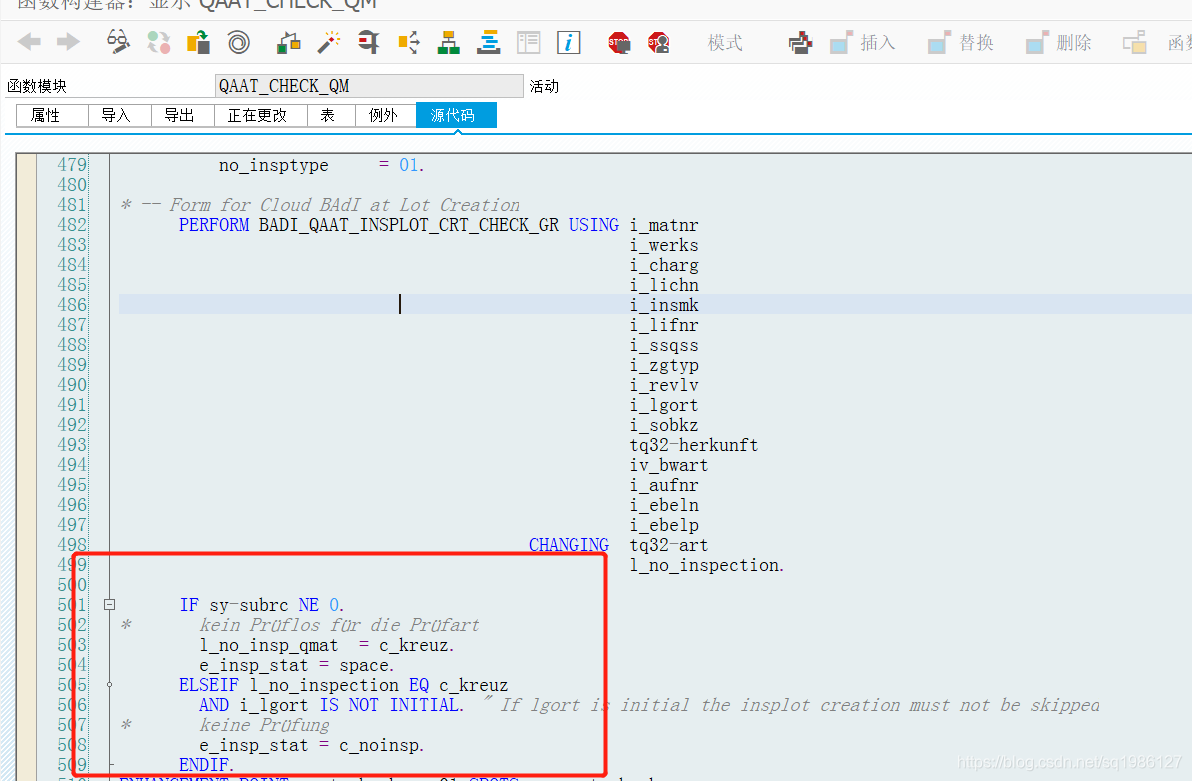
Task: Click the PERFORM keyword on line 482
Action: 214,225
